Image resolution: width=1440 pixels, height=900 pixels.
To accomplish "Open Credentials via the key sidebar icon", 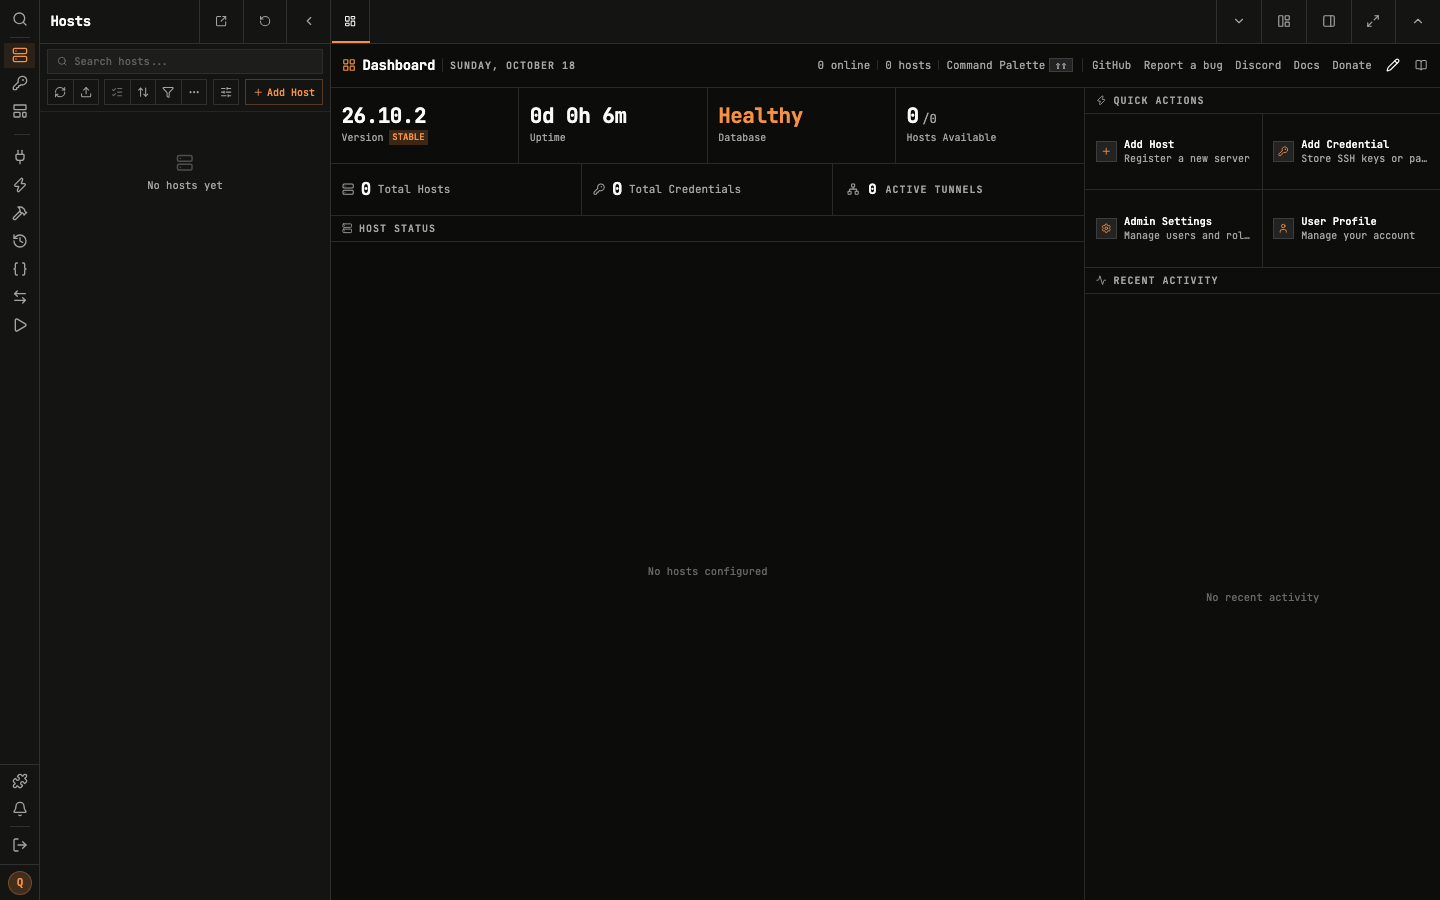I will click(19, 83).
